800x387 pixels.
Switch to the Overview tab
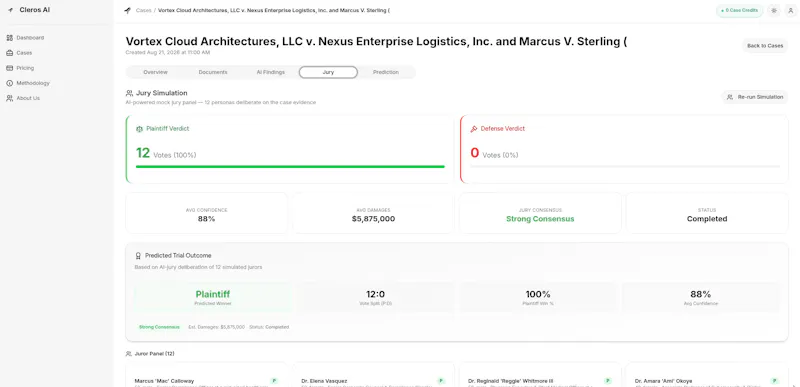coord(156,72)
